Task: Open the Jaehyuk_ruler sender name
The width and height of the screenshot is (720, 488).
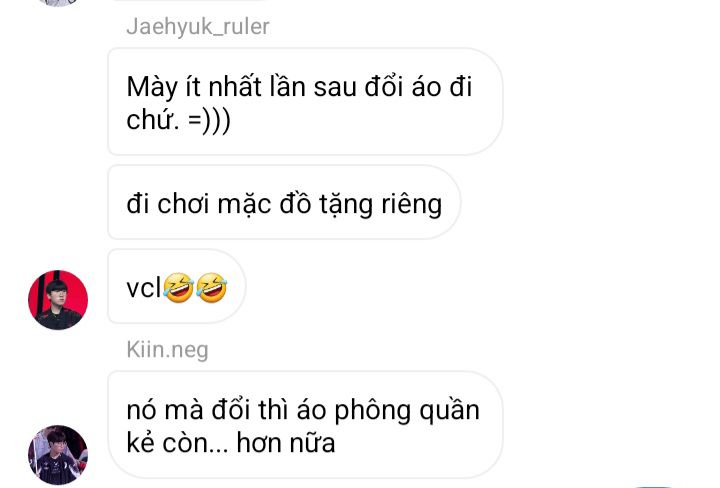Action: click(x=198, y=26)
